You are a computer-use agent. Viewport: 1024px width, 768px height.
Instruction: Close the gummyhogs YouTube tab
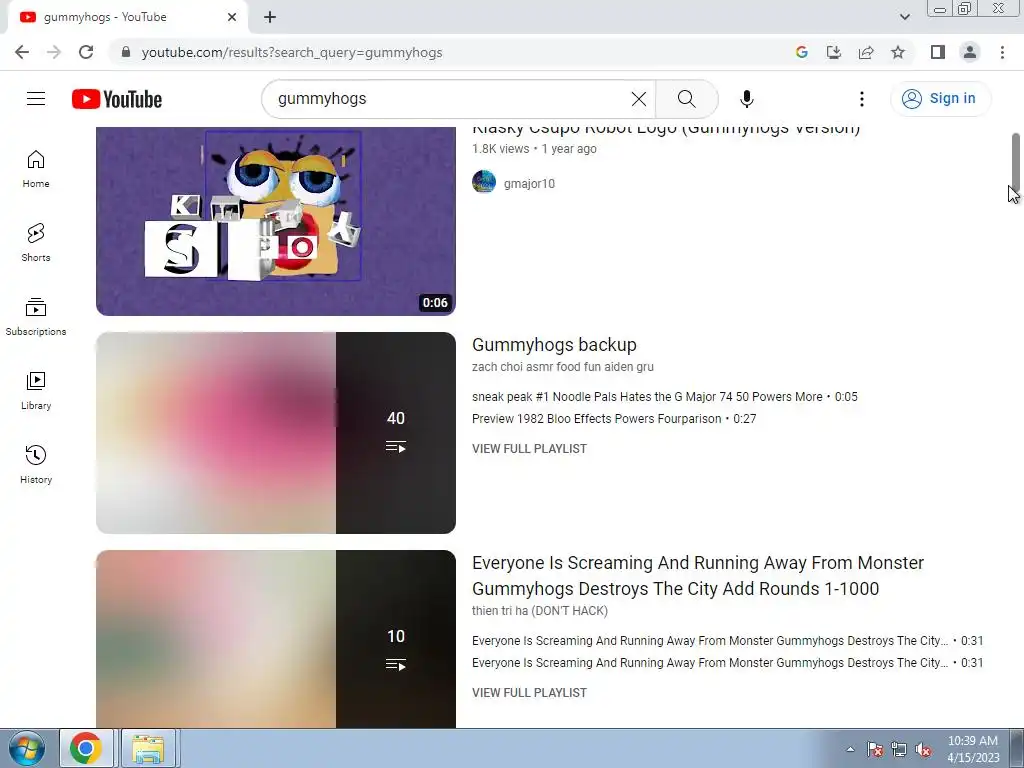pyautogui.click(x=232, y=17)
